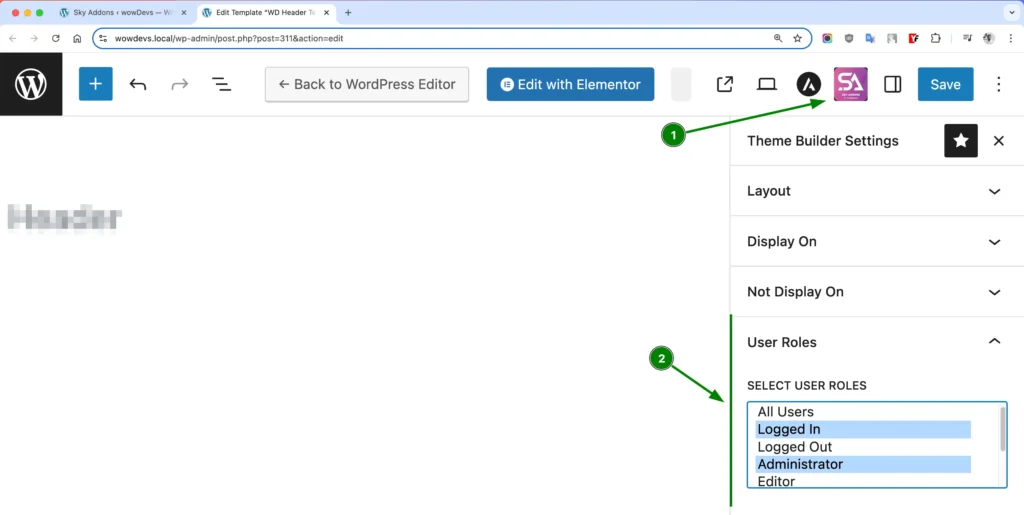The width and height of the screenshot is (1024, 515).
Task: Close the Sky Addons browser tab
Action: 184,12
